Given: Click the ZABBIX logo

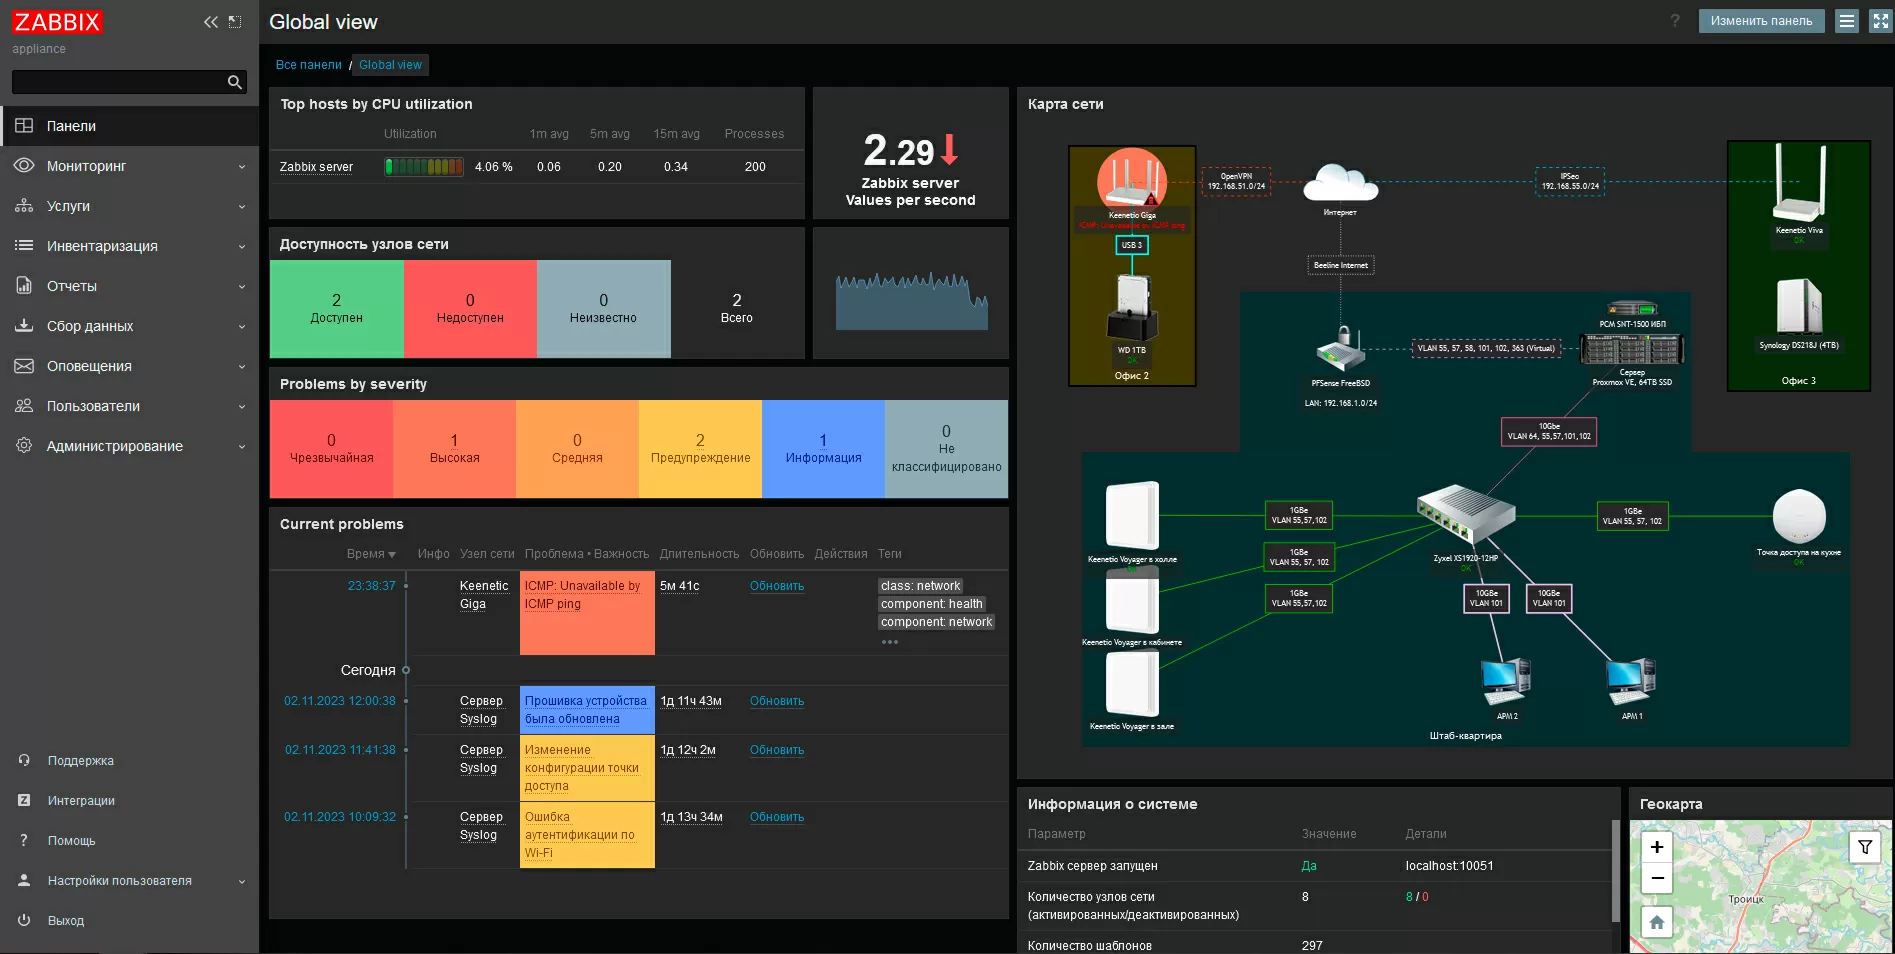Looking at the screenshot, I should [x=58, y=22].
